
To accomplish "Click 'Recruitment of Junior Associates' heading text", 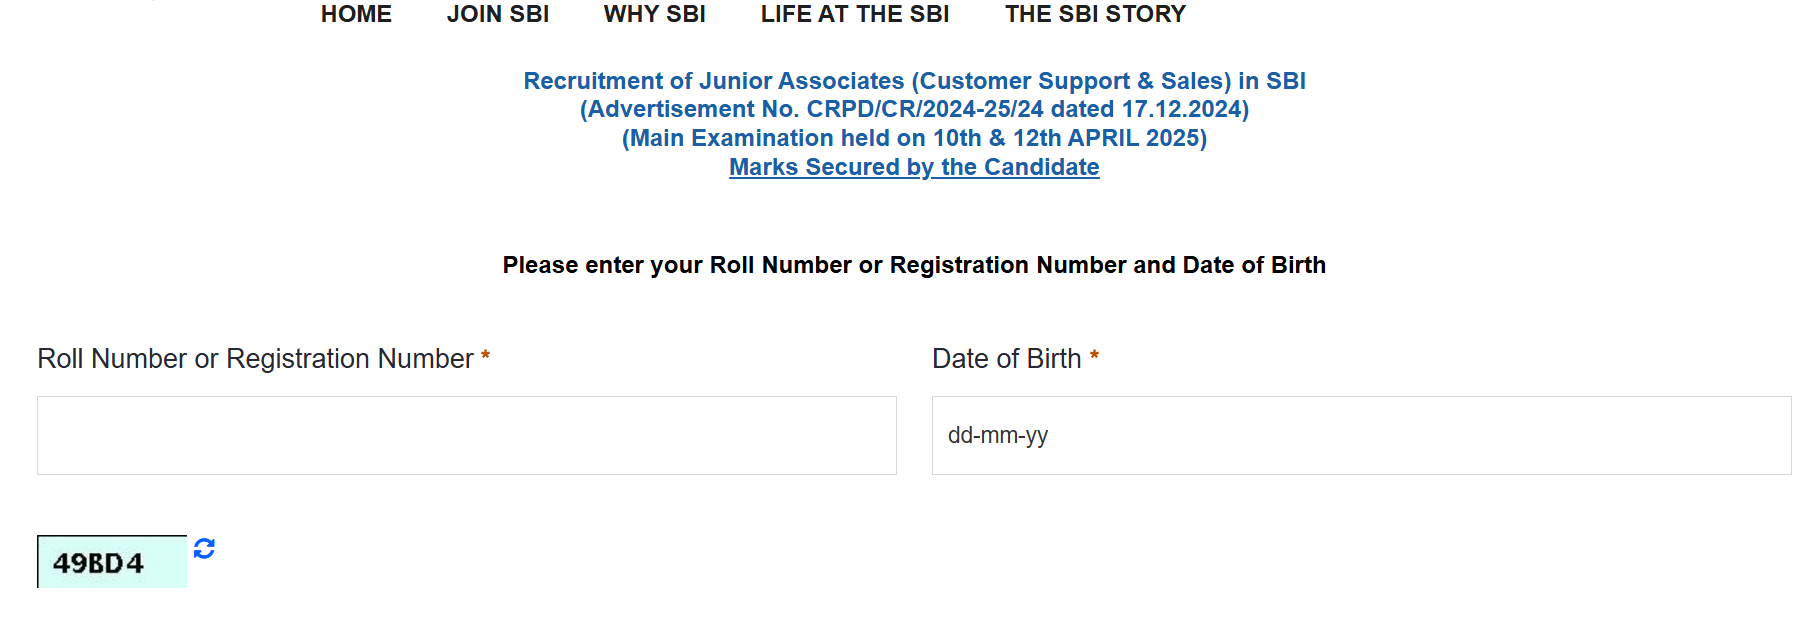I will click(713, 81).
